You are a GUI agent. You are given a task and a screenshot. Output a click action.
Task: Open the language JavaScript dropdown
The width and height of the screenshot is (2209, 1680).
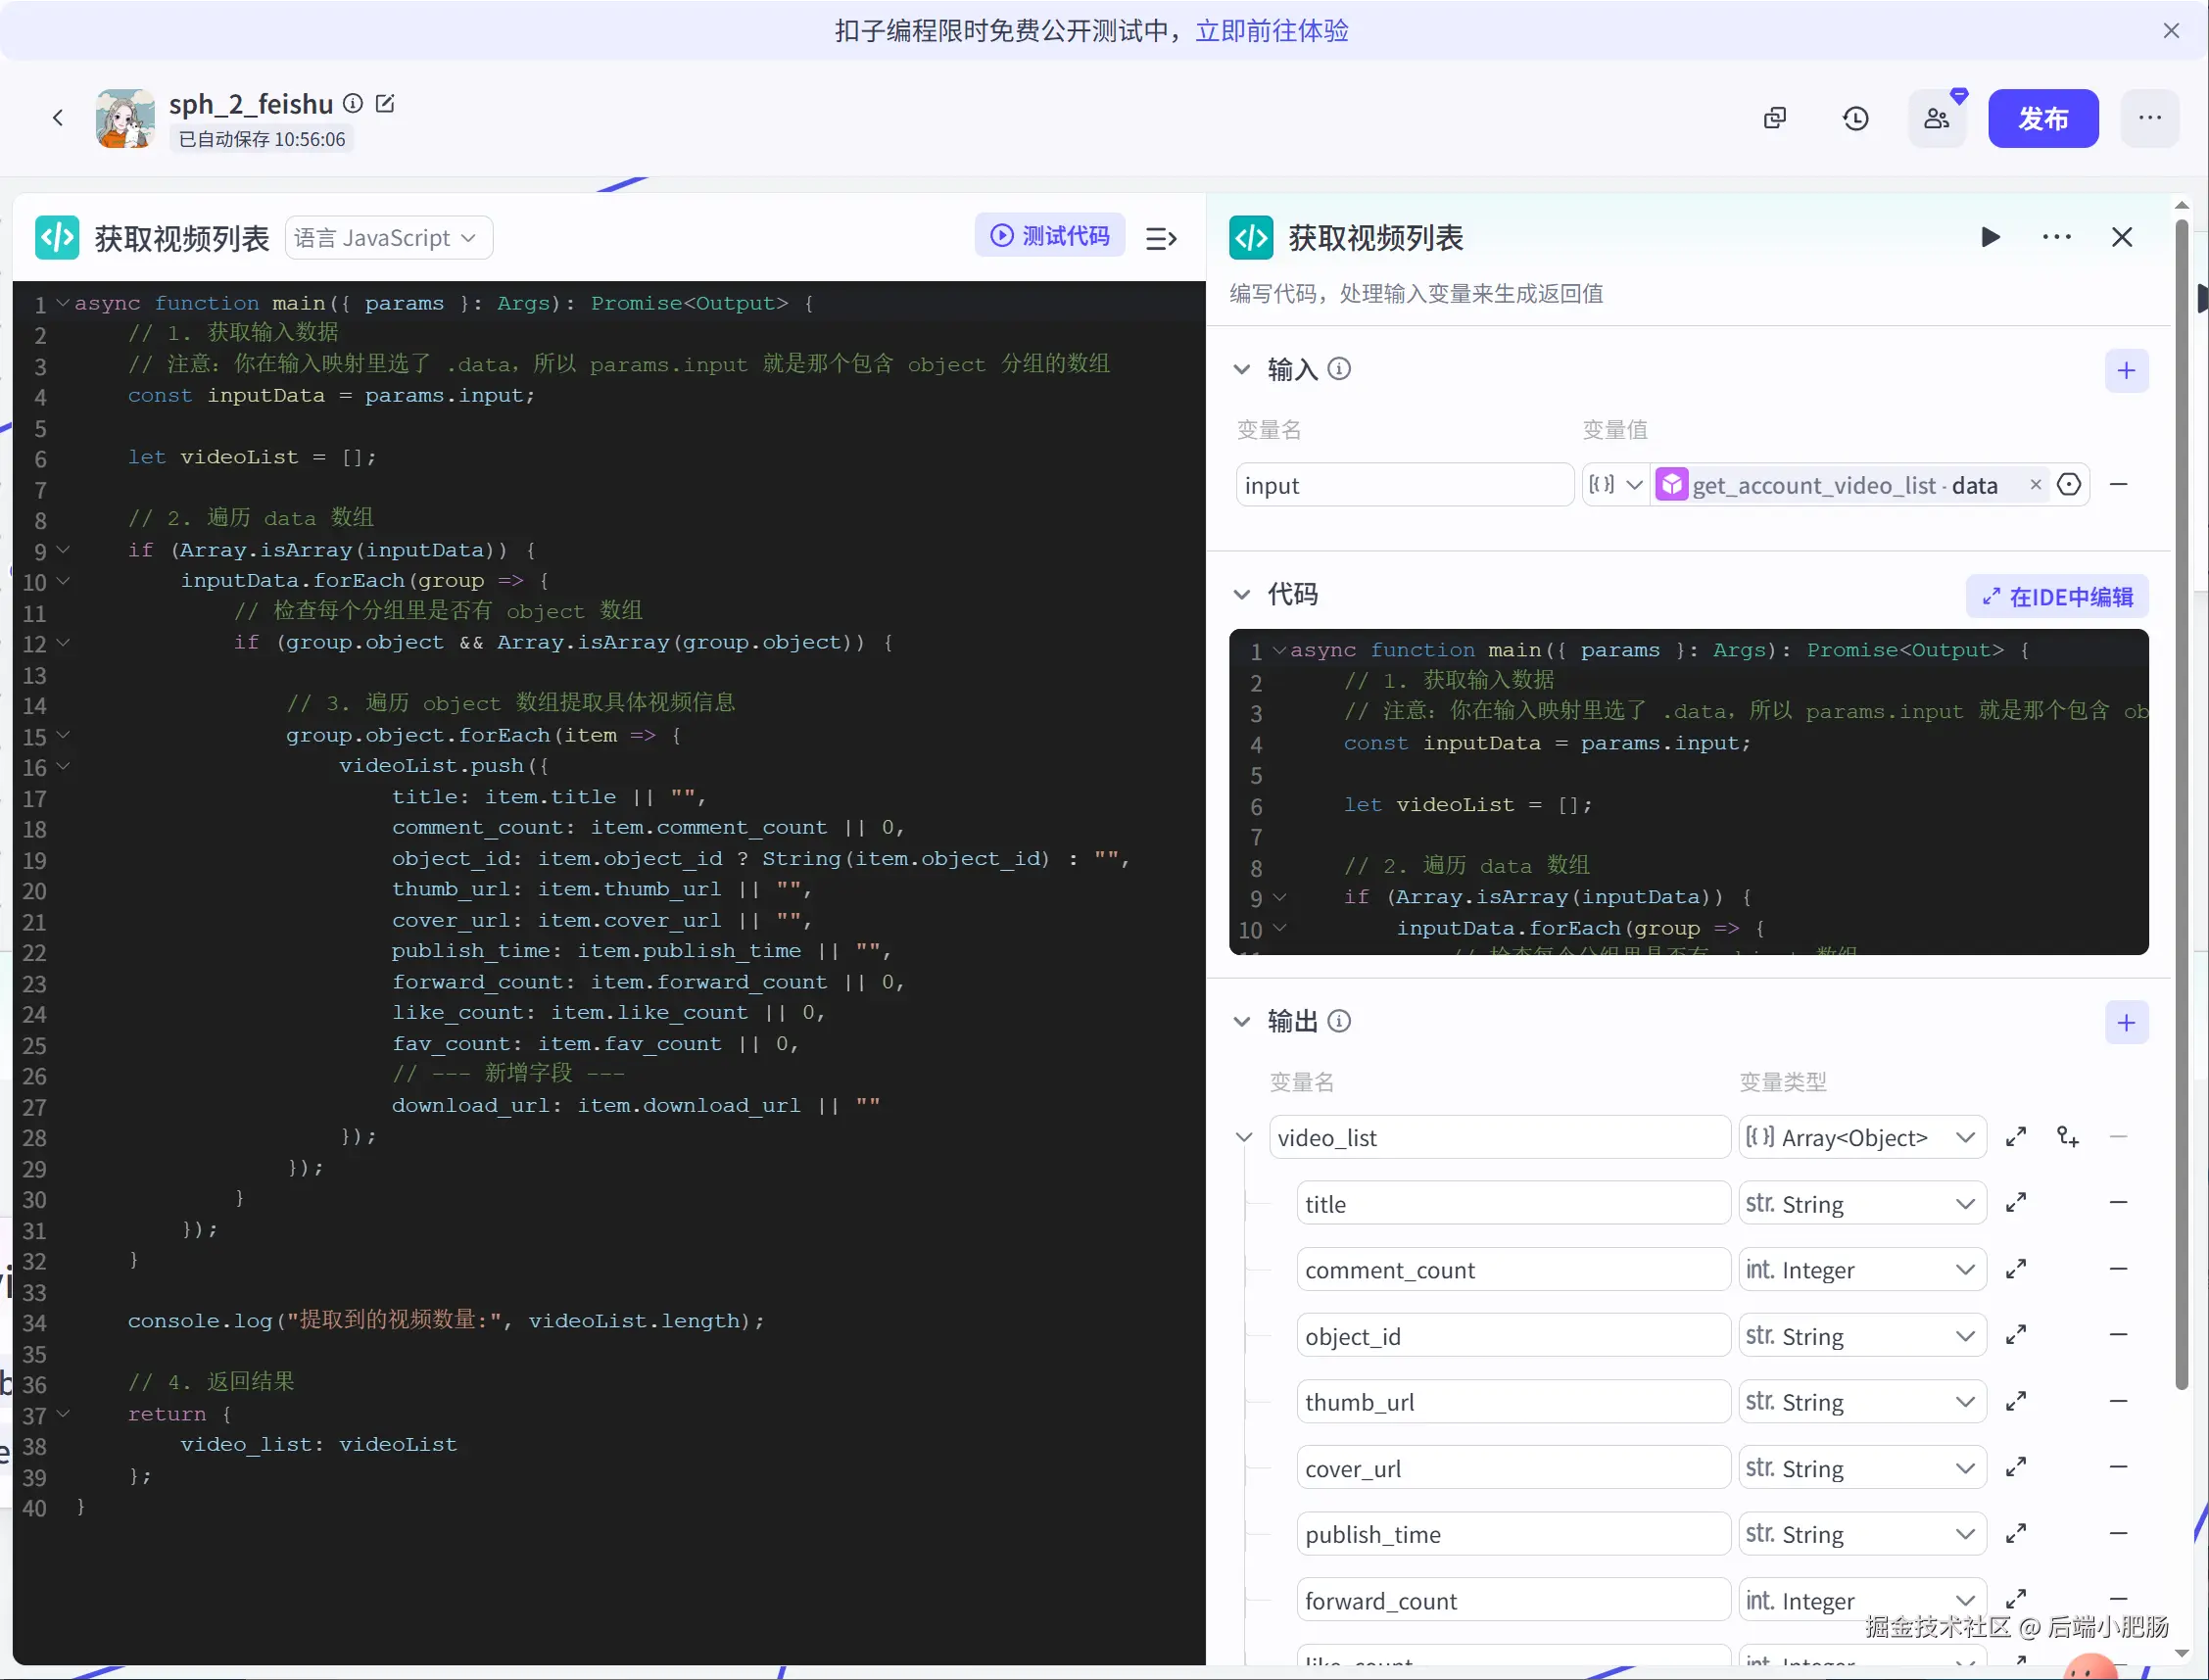(388, 238)
